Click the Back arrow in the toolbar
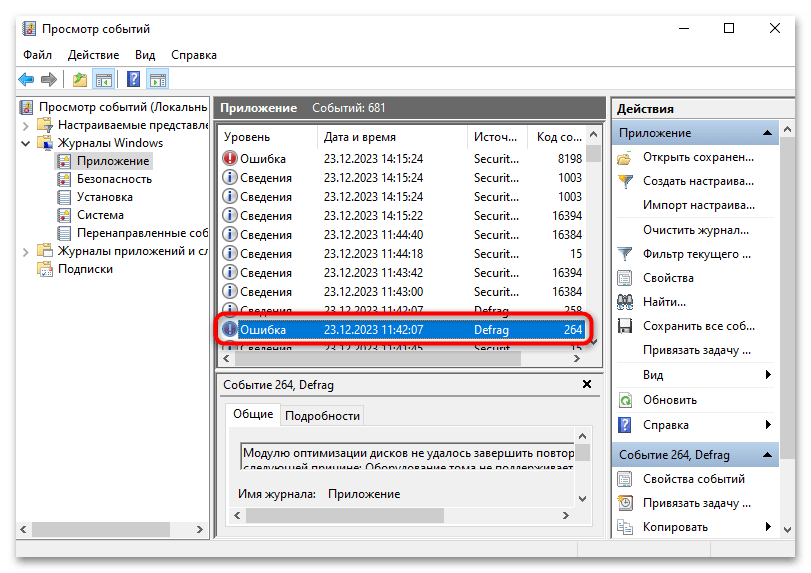 point(26,80)
